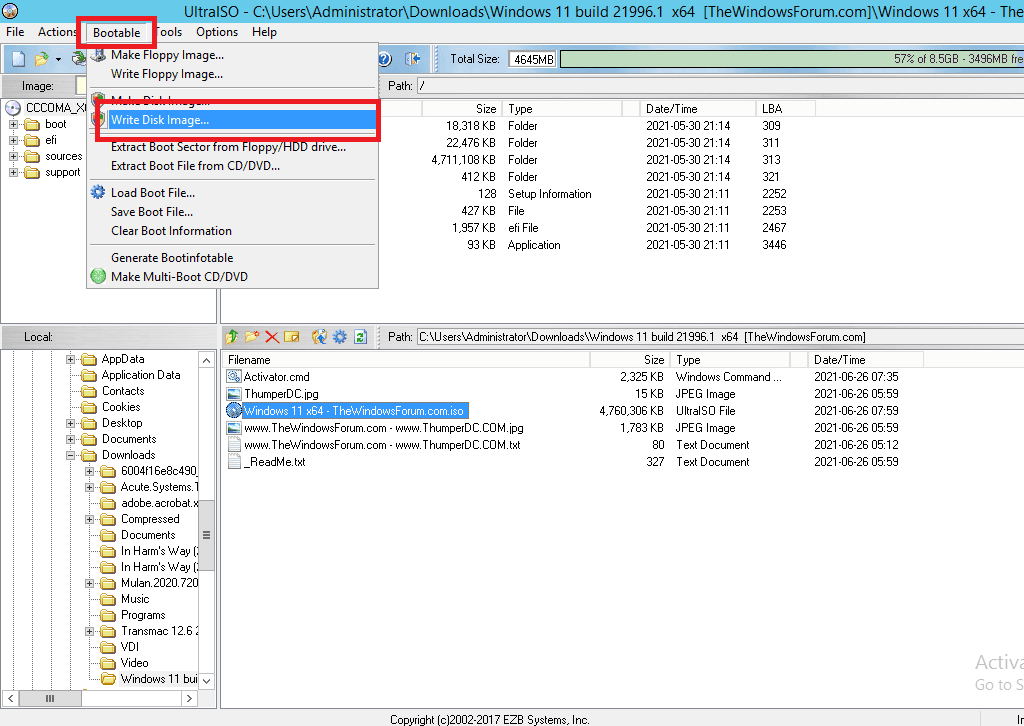Expand the AppData folder in Local tree
The width and height of the screenshot is (1024, 726).
point(71,359)
